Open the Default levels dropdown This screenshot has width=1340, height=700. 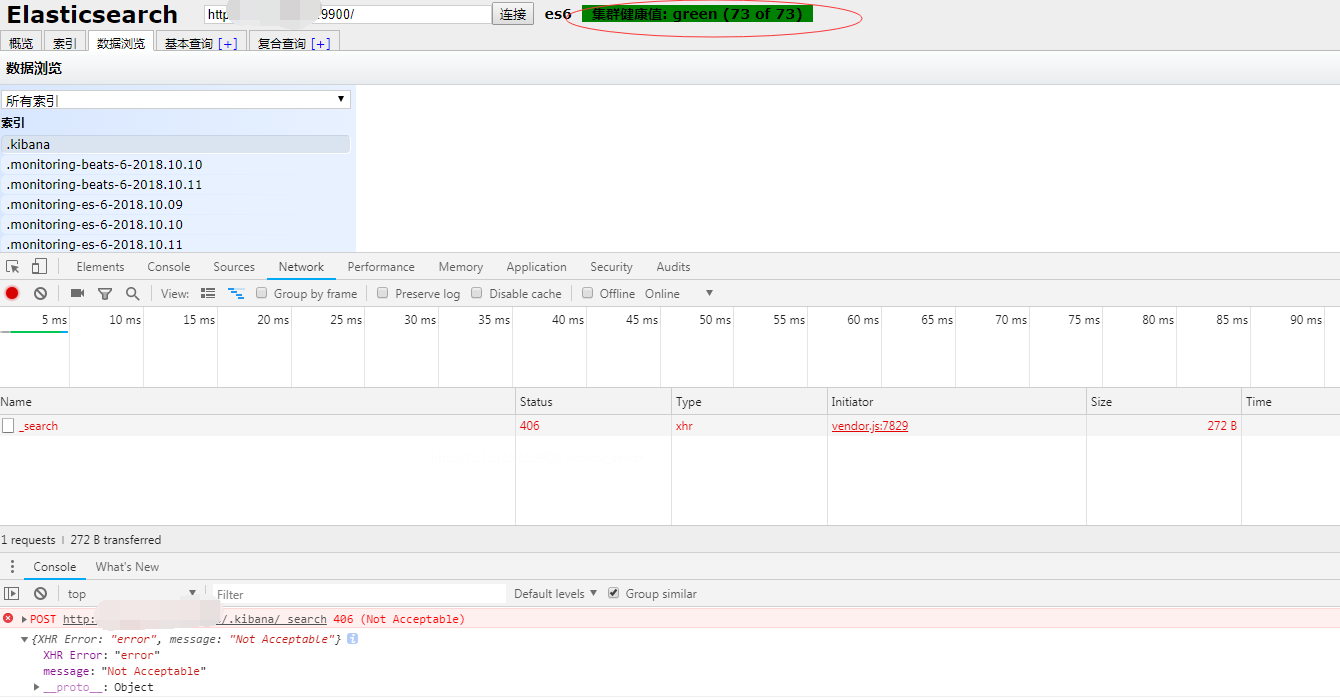555,594
